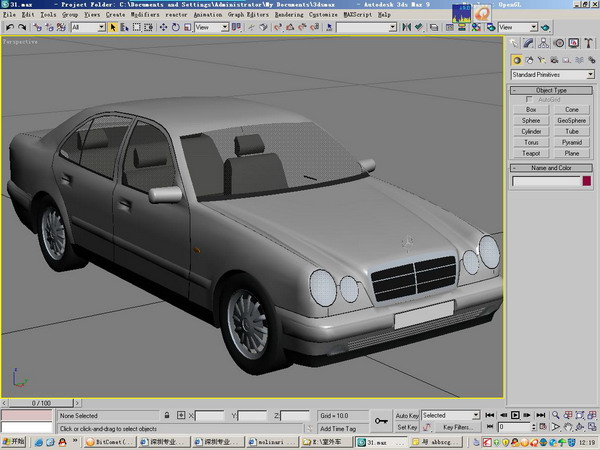The width and height of the screenshot is (600, 450).
Task: Click the GeoSphere primitive button
Action: click(572, 120)
